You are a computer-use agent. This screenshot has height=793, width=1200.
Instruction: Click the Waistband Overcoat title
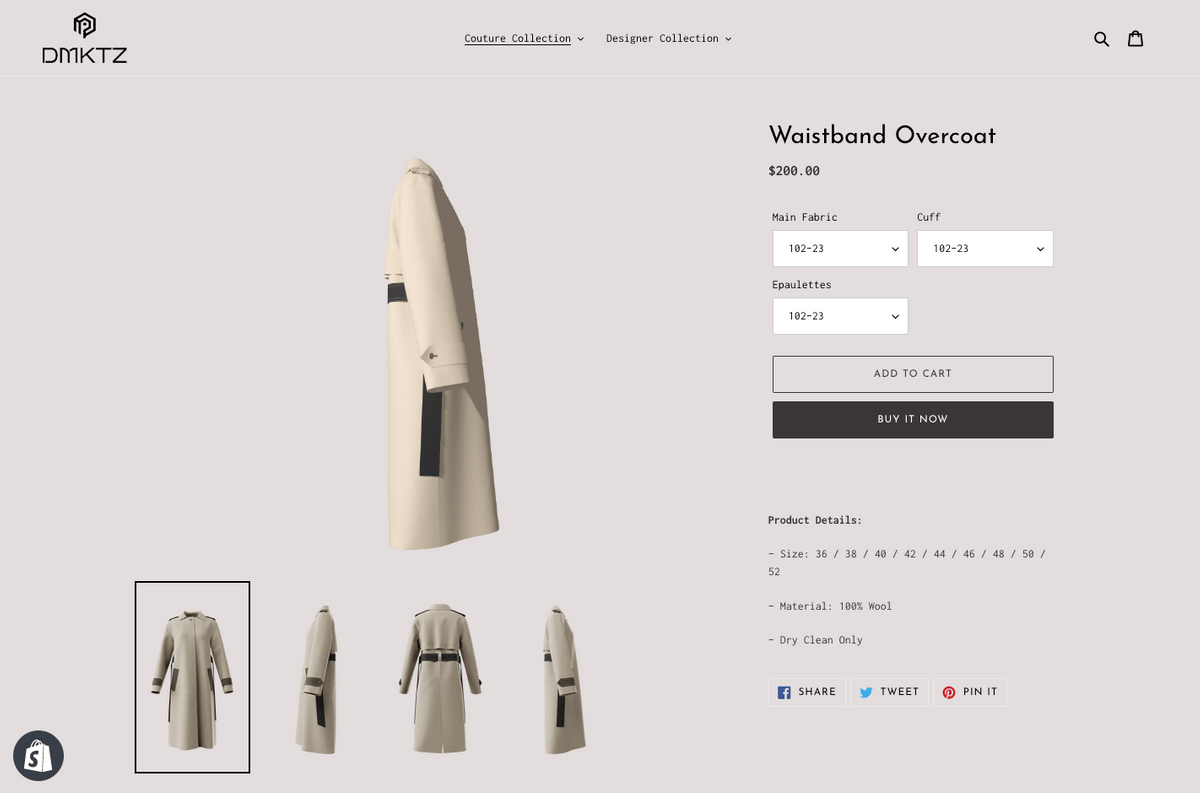(x=882, y=135)
